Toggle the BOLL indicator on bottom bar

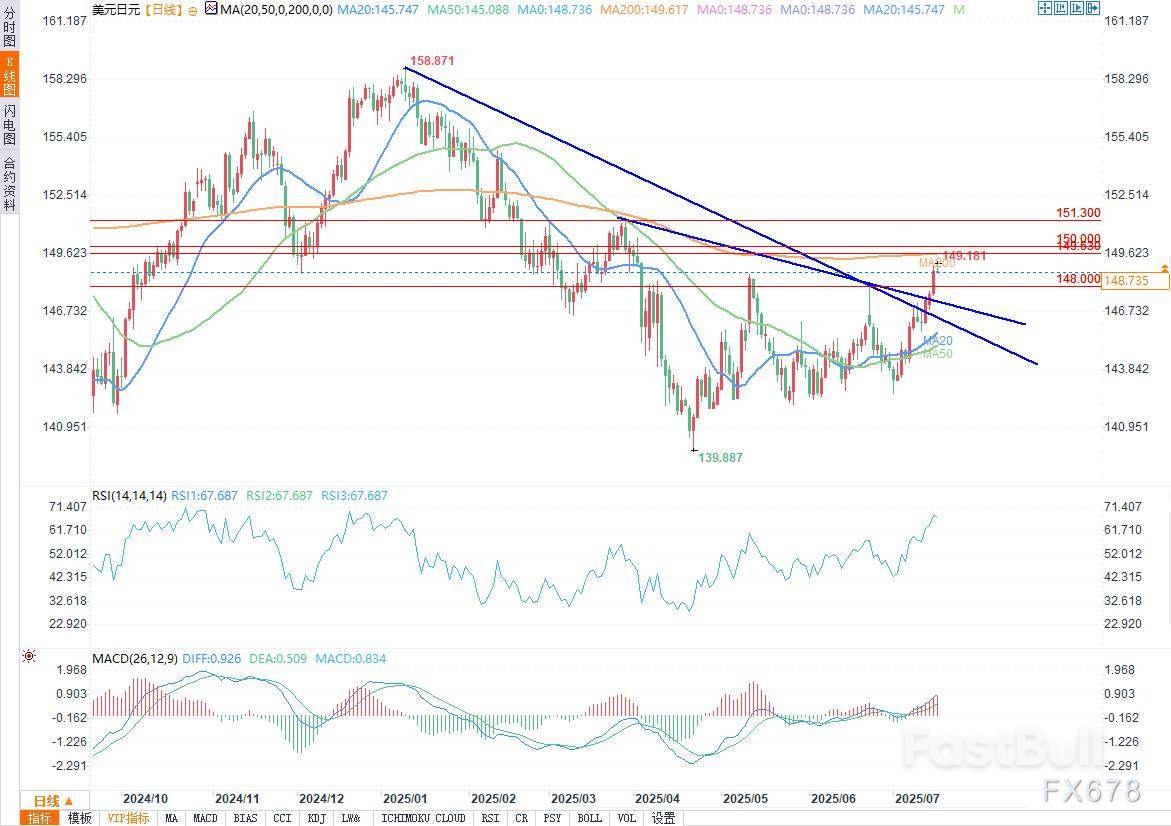click(590, 818)
